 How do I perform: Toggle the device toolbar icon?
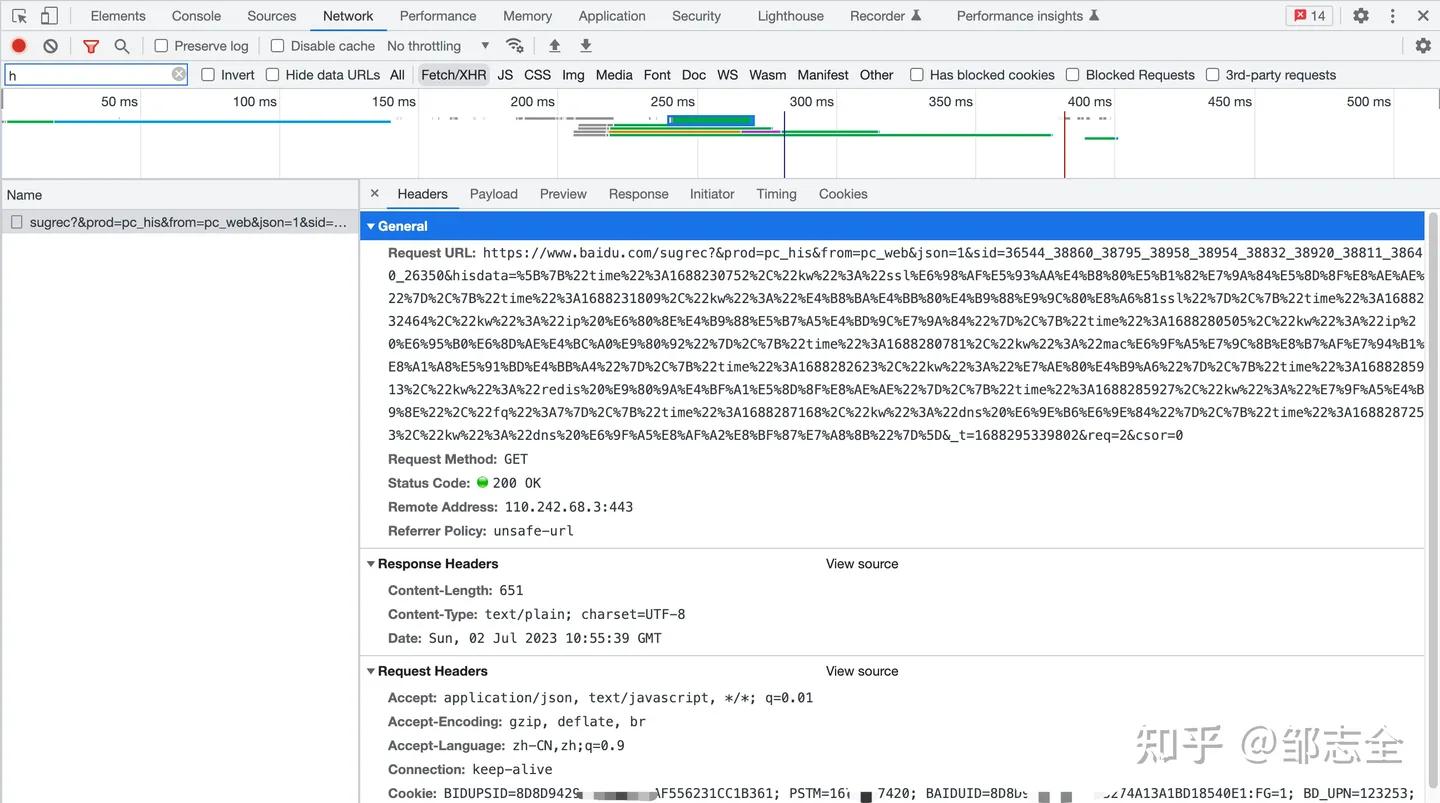point(49,16)
